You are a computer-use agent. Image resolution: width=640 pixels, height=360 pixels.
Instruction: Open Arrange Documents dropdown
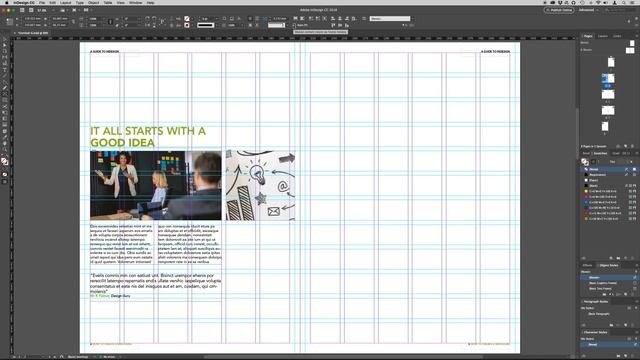click(x=87, y=10)
